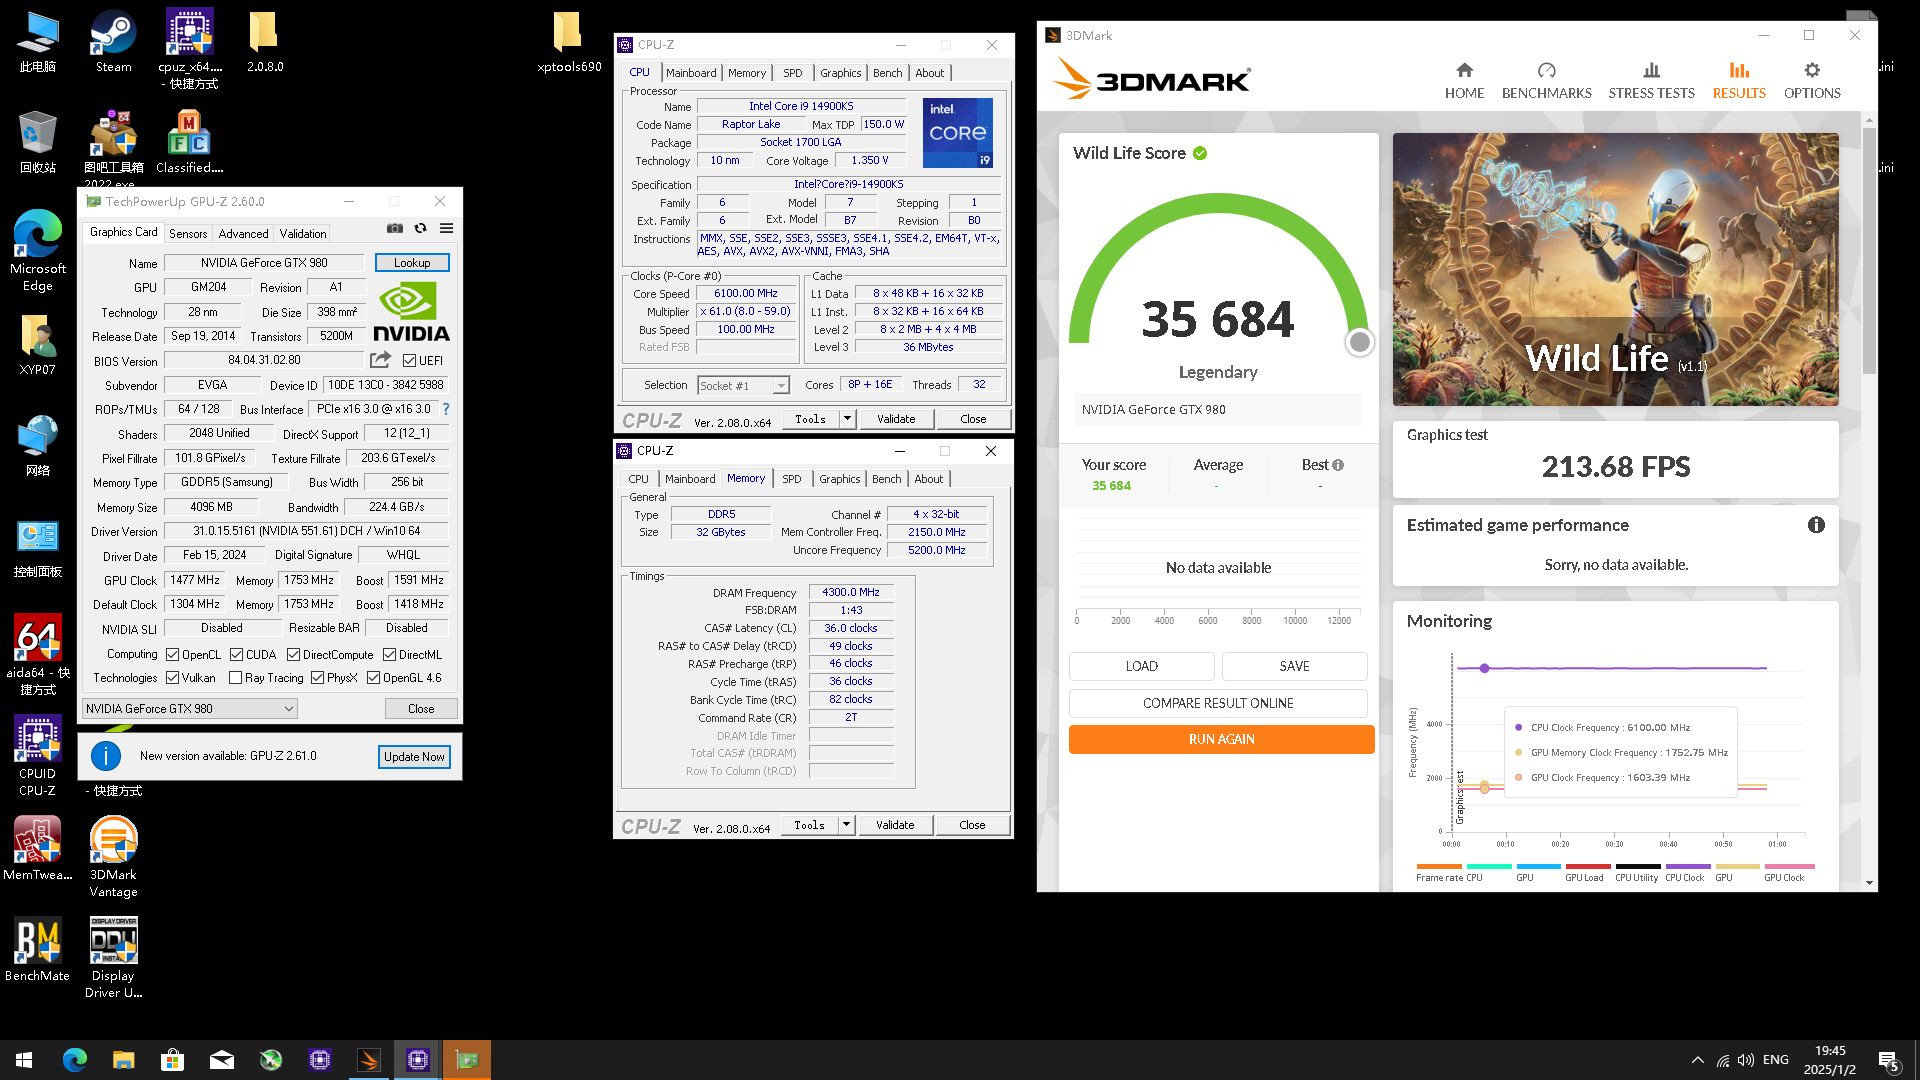Open GPU-Z hamburger menu

tap(447, 229)
